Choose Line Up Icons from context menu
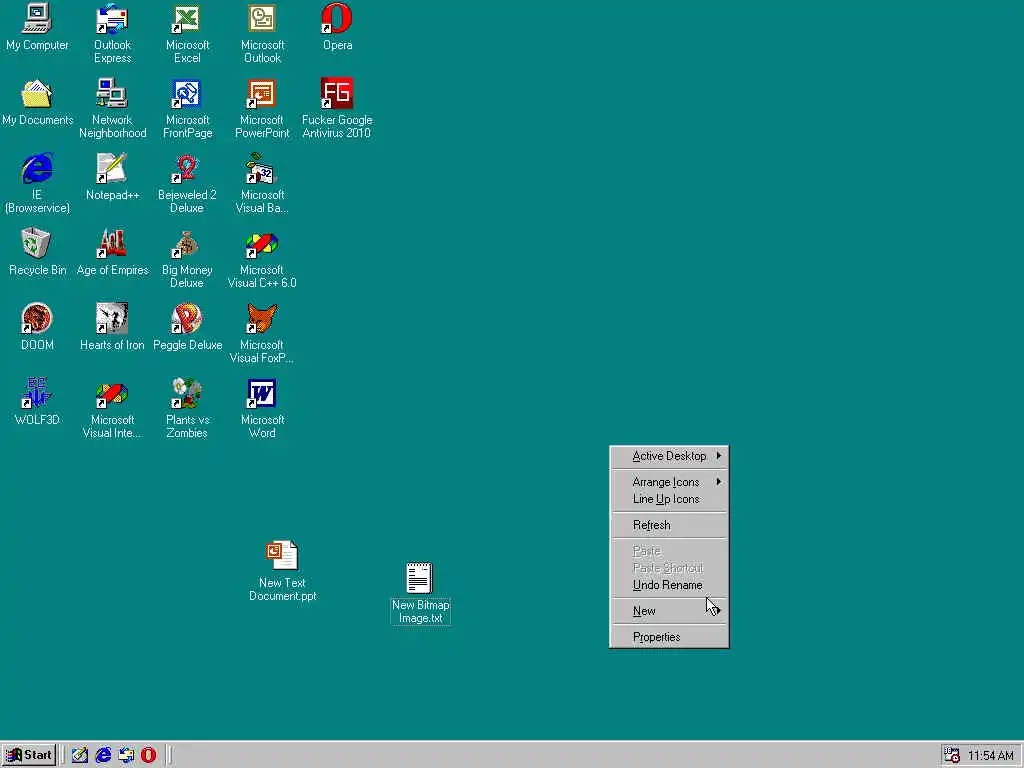1024x768 pixels. [x=669, y=499]
